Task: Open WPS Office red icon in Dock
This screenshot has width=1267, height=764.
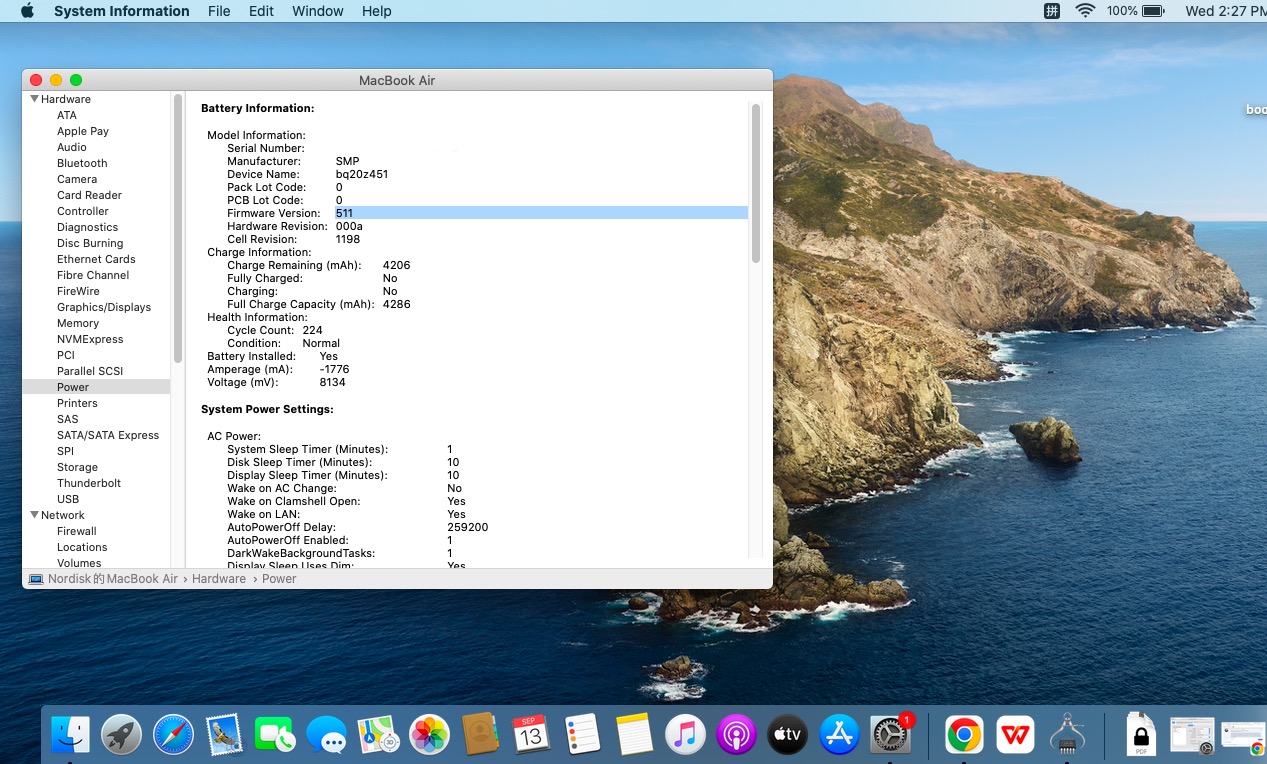Action: click(x=1016, y=735)
